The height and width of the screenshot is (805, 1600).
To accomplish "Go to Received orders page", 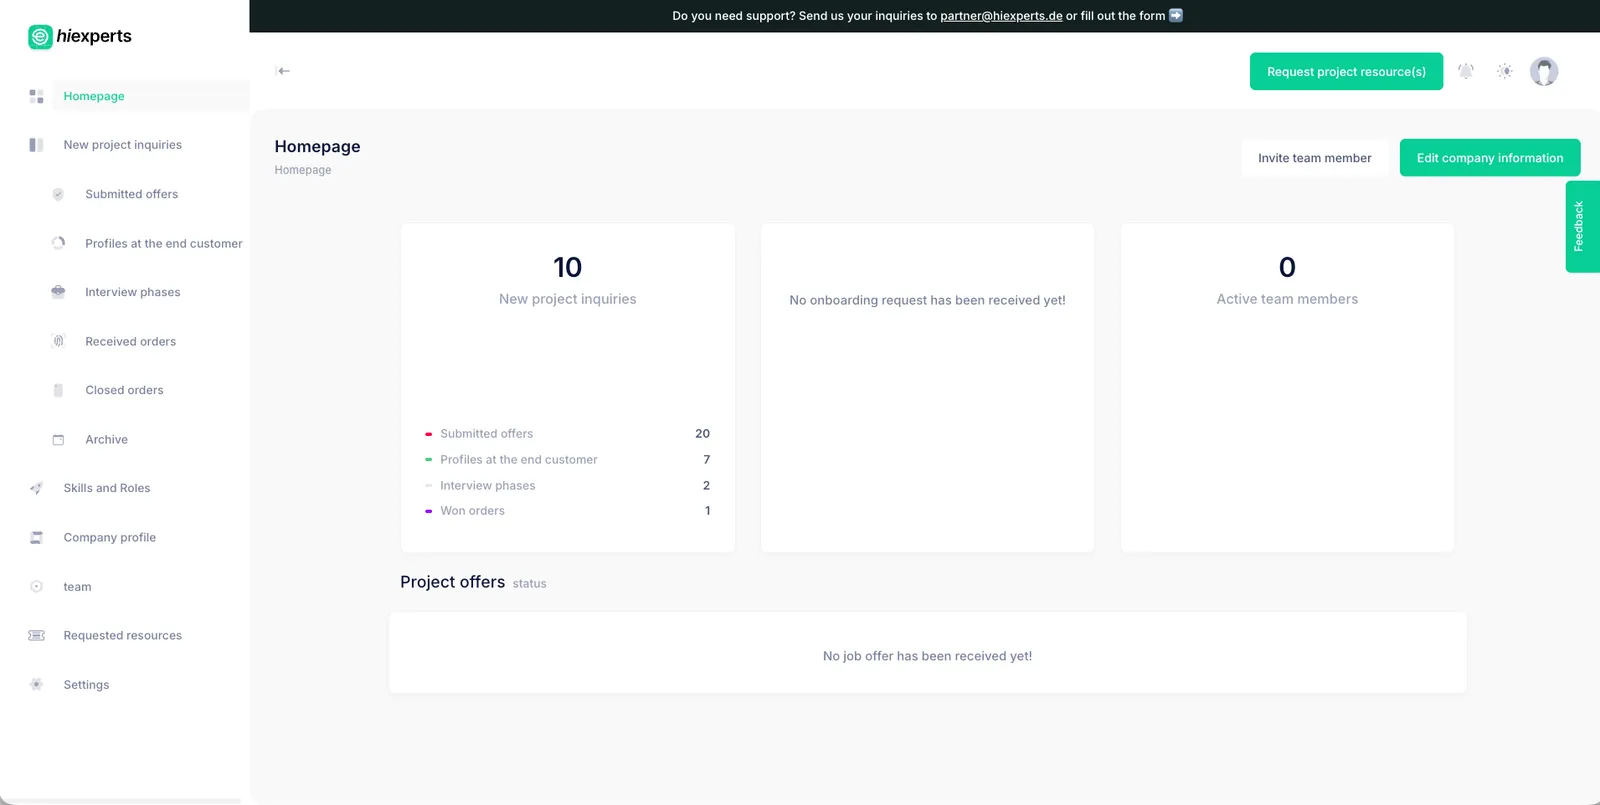I will coord(131,341).
